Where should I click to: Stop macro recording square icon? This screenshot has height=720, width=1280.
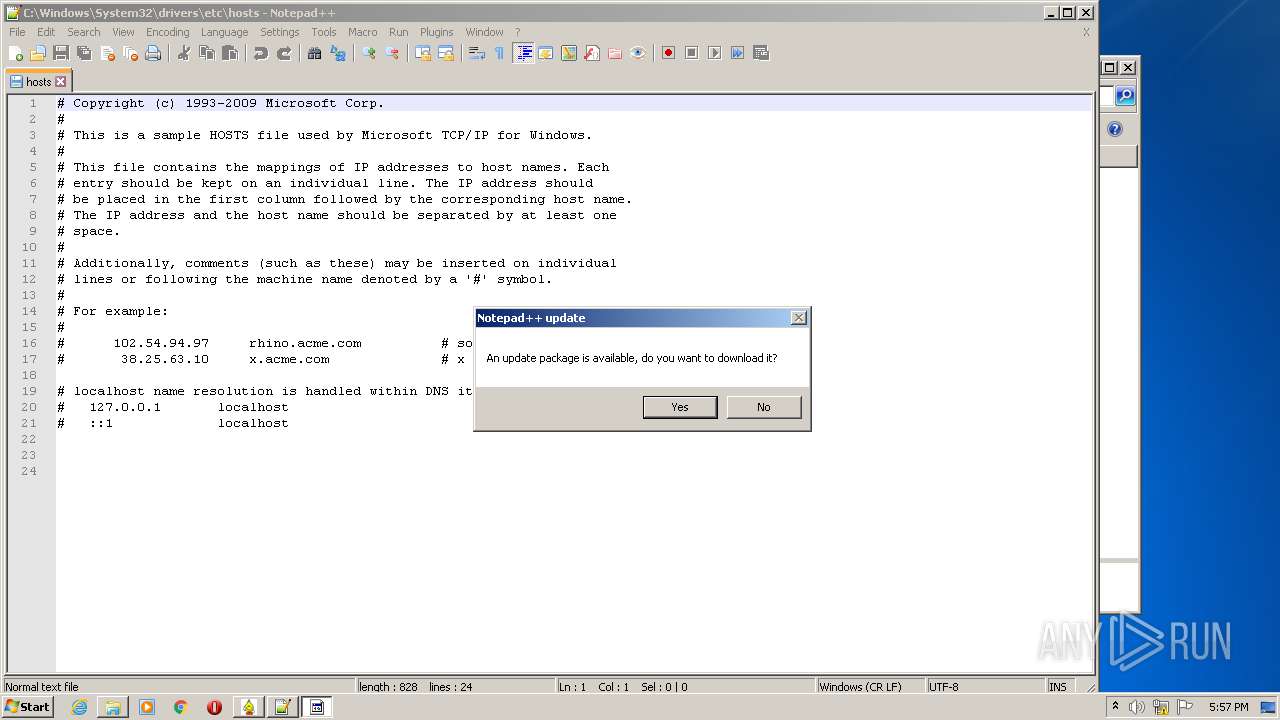tap(691, 53)
